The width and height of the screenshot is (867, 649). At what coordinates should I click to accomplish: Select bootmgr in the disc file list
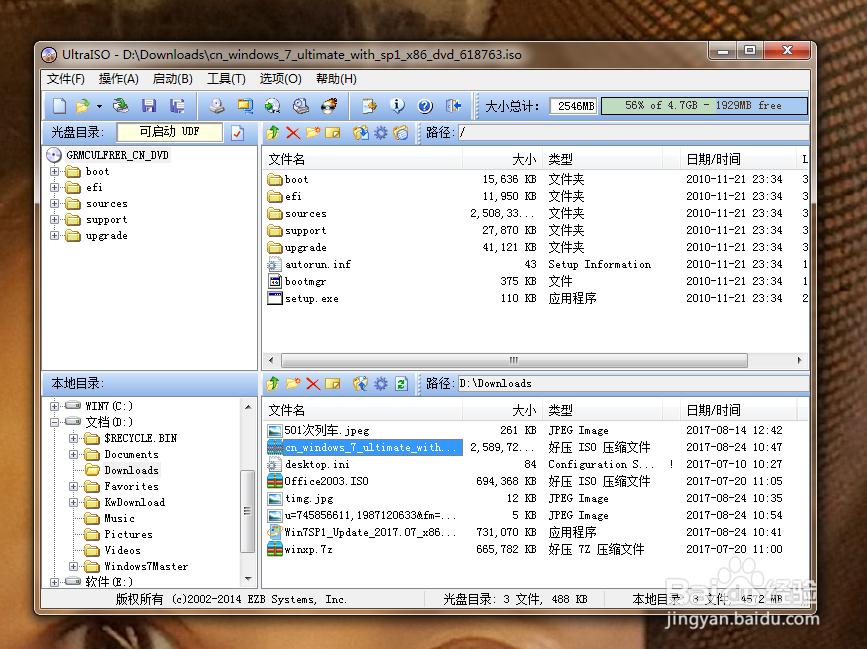tap(305, 281)
